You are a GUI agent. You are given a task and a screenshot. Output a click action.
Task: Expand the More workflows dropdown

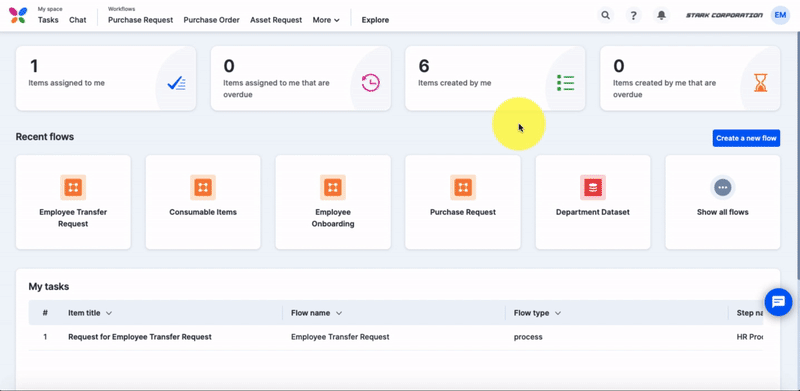click(x=326, y=20)
